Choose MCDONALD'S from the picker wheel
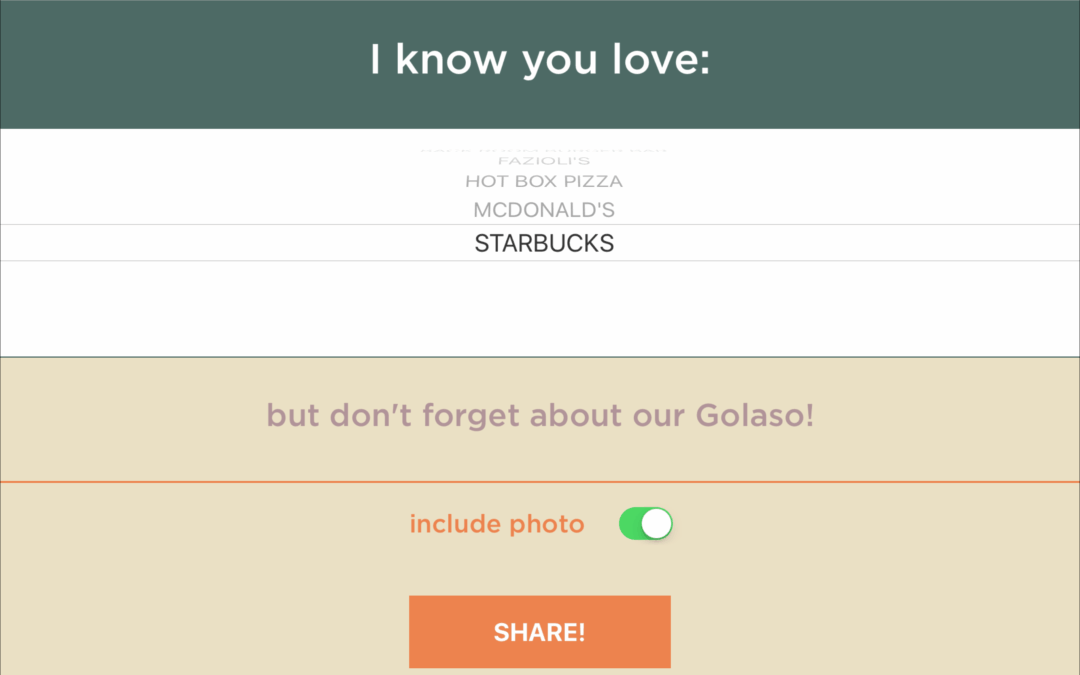 (544, 209)
